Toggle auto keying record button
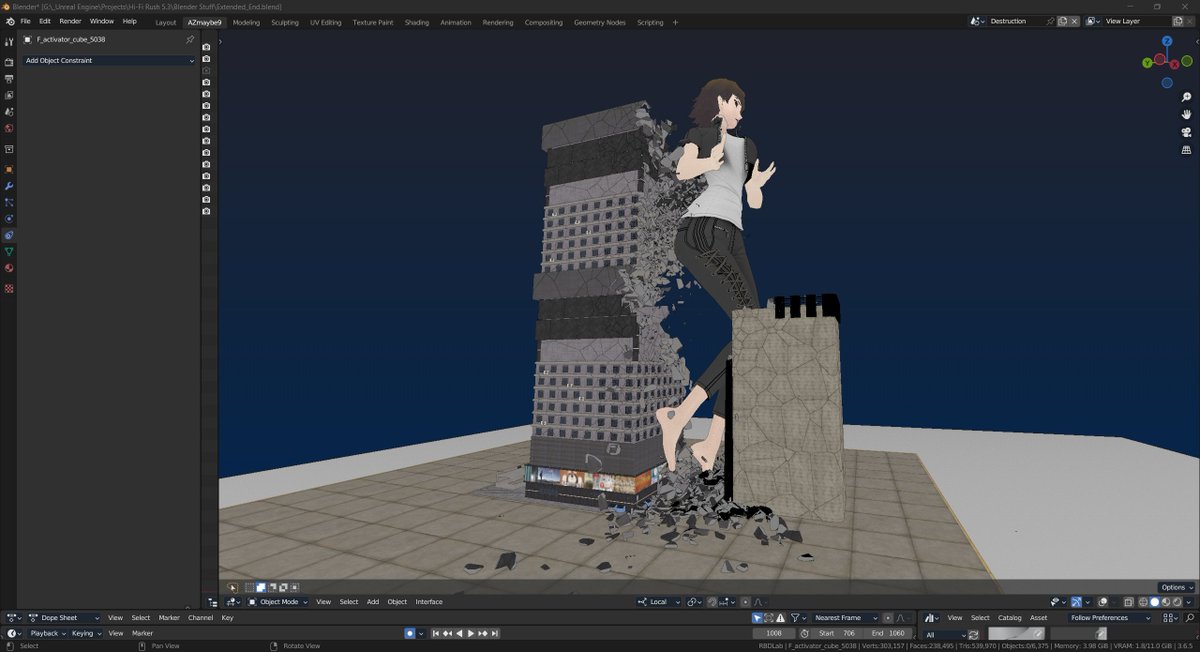 coord(409,633)
